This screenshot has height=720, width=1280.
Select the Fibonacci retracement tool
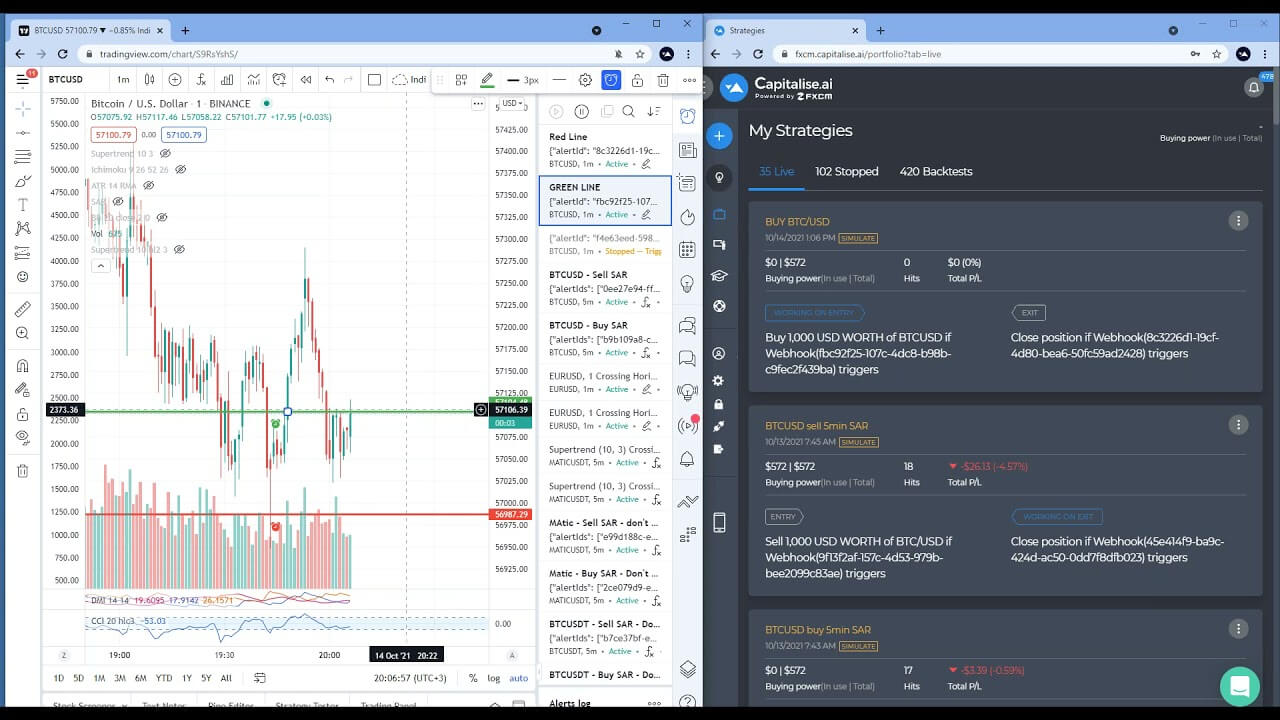tap(22, 156)
